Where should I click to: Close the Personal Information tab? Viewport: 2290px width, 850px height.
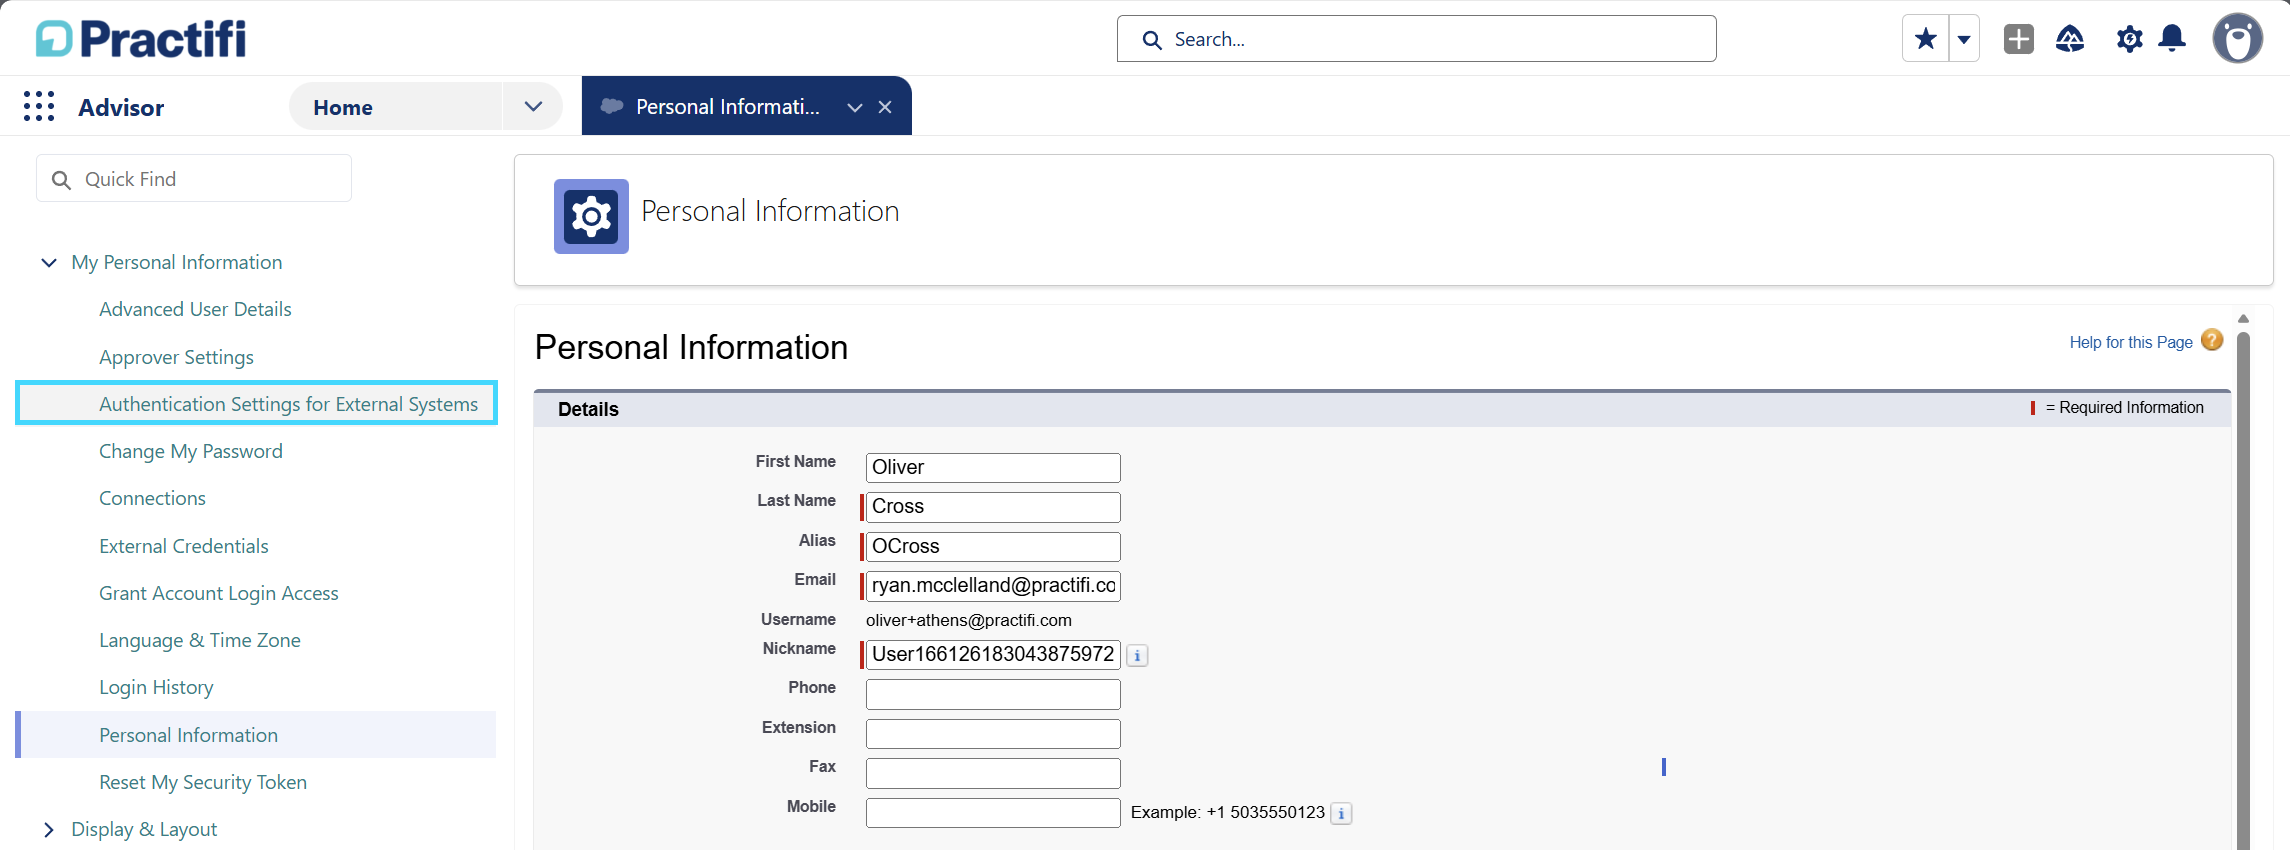click(885, 108)
